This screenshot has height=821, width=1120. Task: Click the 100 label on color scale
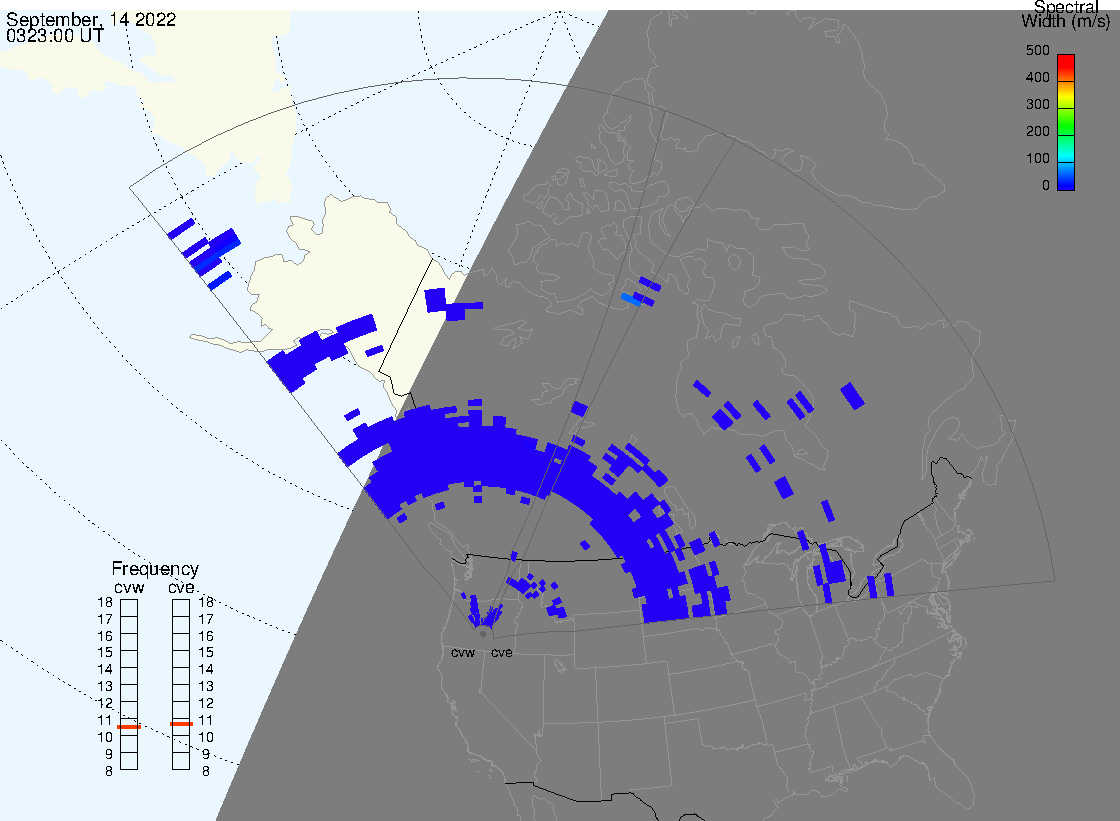click(1037, 159)
